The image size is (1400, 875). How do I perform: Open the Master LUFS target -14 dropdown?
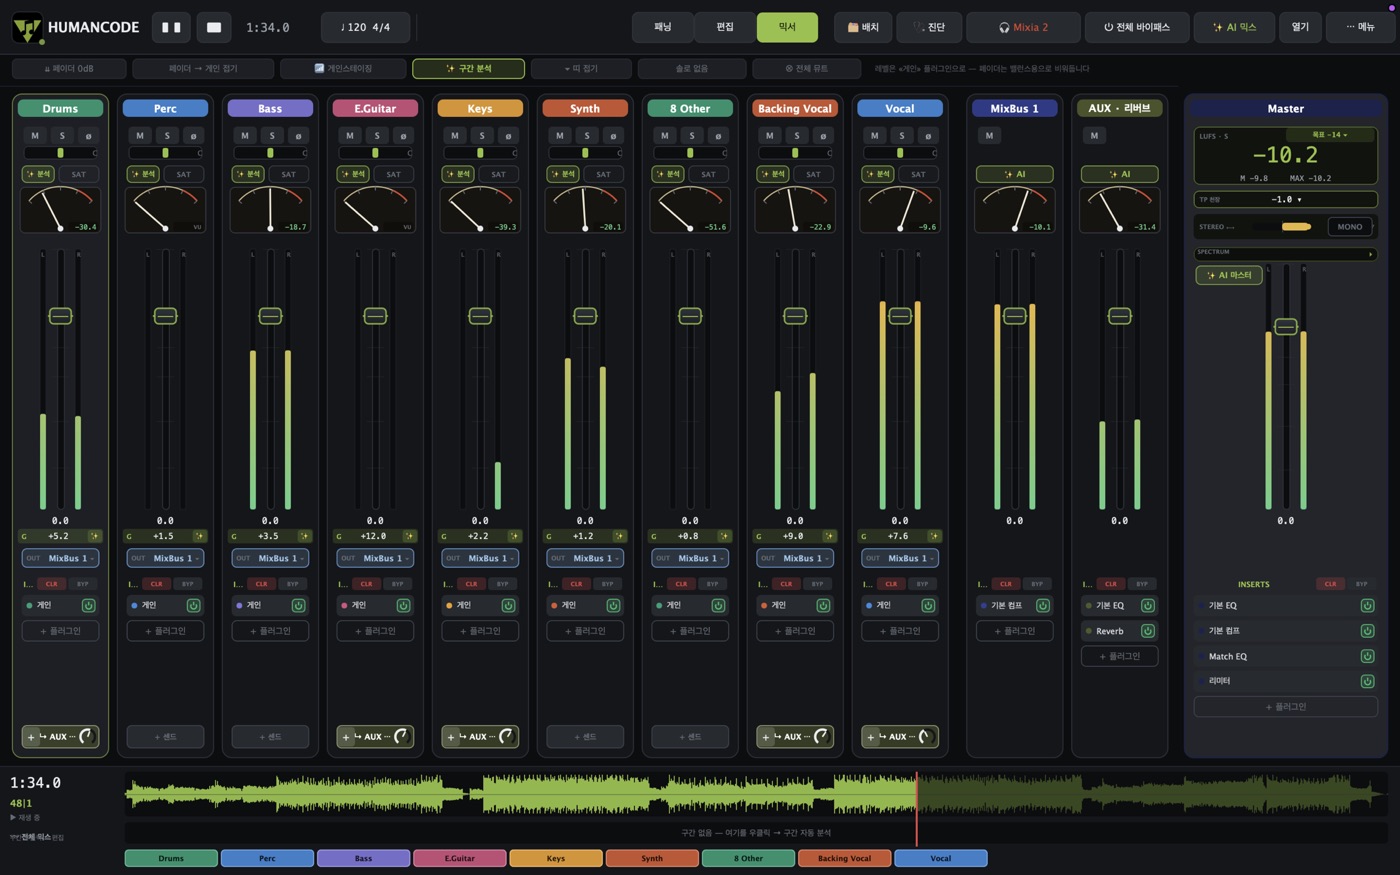tap(1330, 134)
